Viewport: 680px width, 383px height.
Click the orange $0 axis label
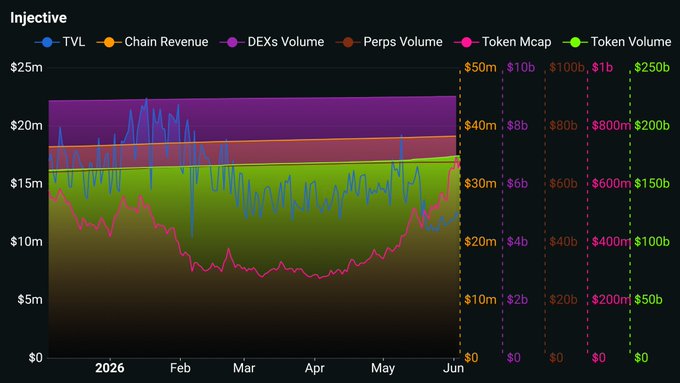(471, 357)
